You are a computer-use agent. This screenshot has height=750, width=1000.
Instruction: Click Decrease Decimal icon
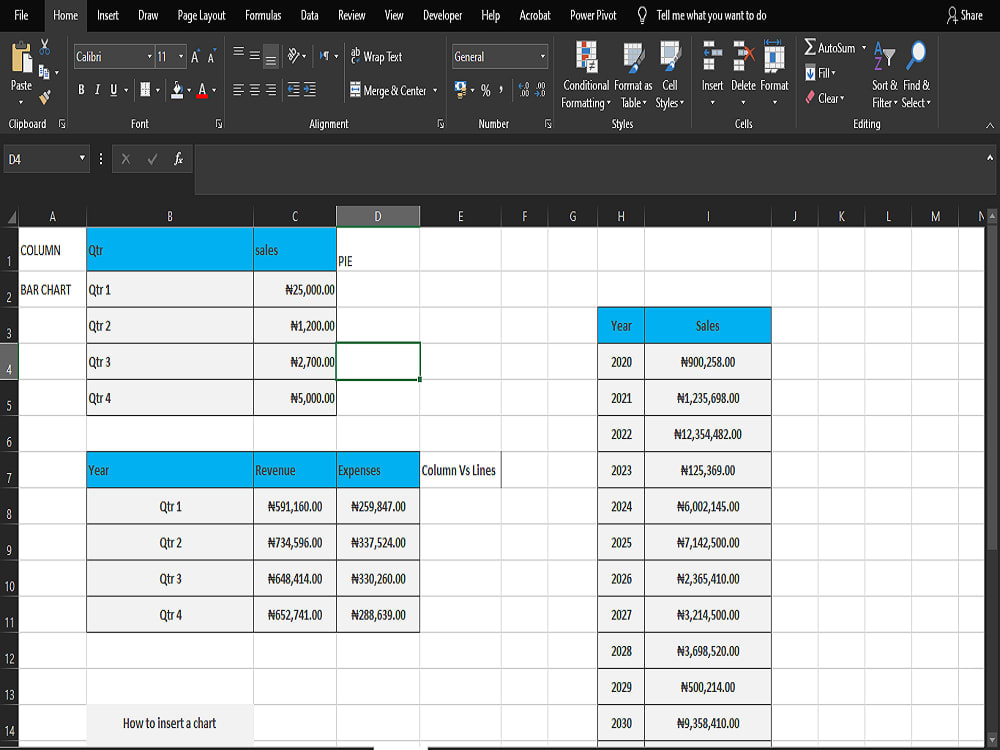pos(540,90)
